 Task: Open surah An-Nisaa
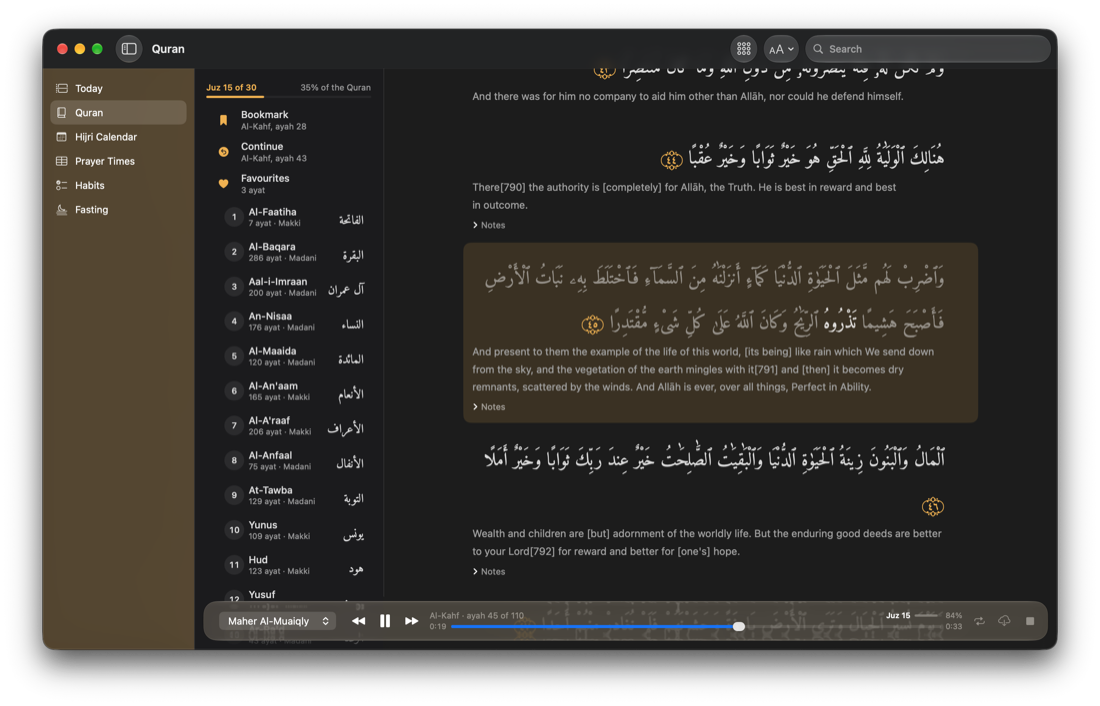click(x=293, y=321)
